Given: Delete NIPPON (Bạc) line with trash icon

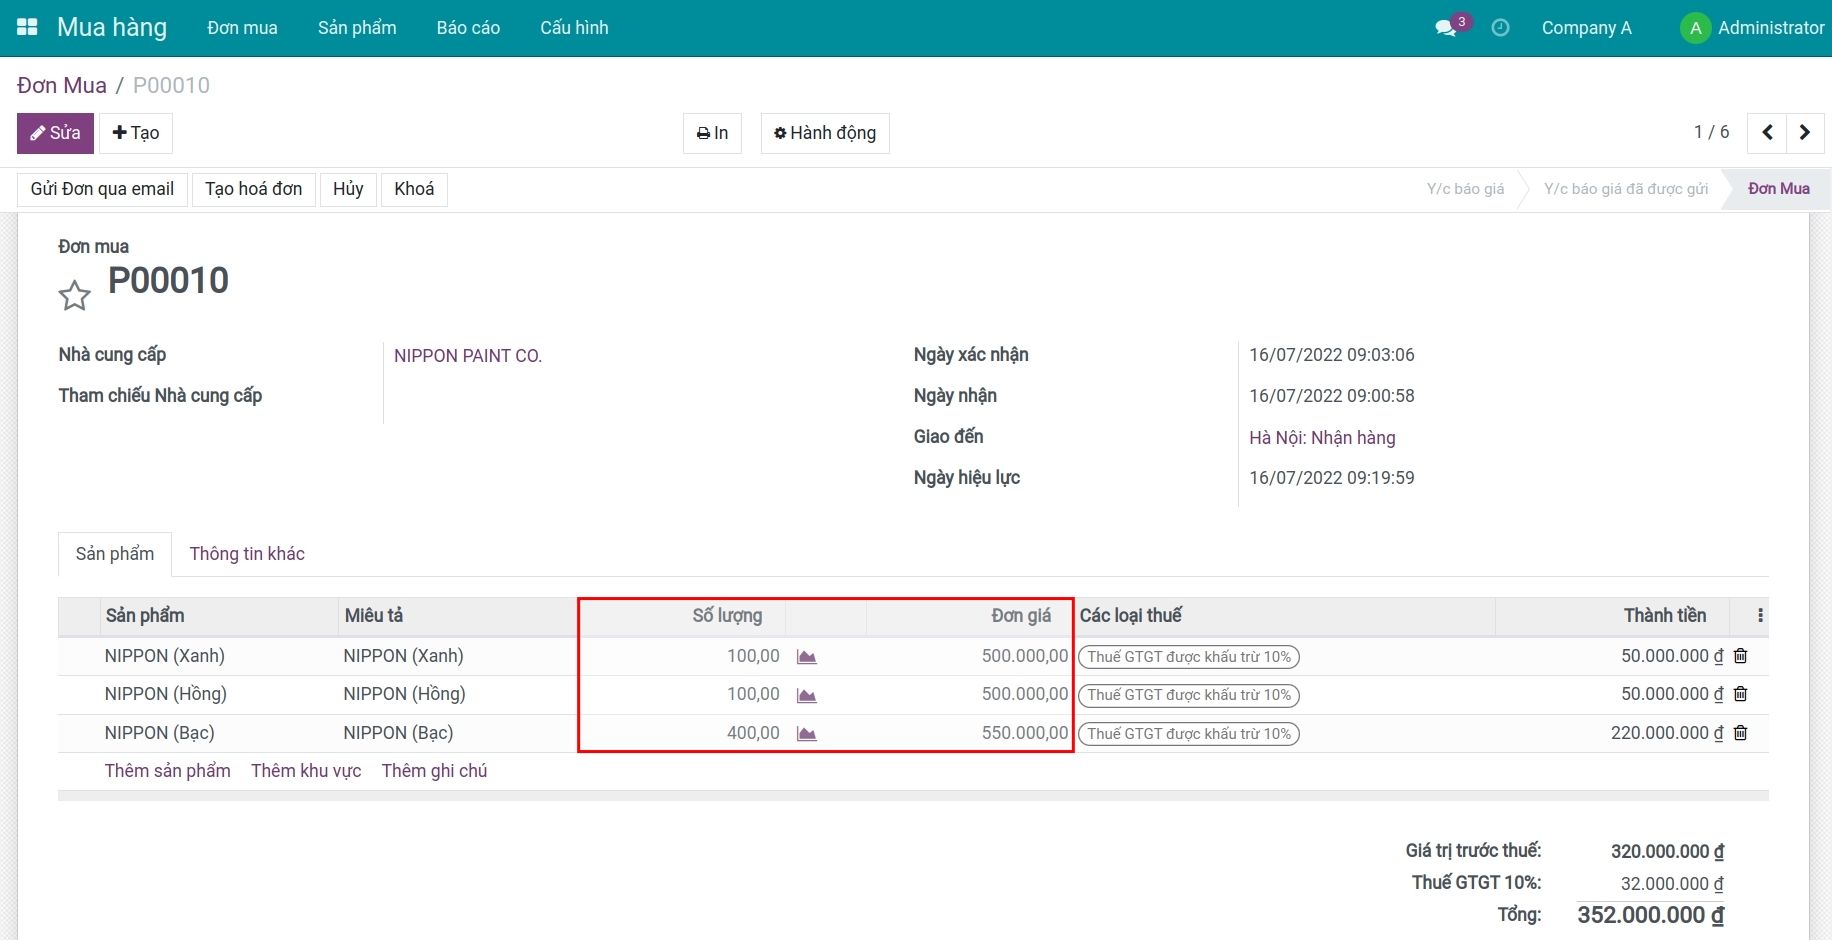Looking at the screenshot, I should tap(1741, 733).
